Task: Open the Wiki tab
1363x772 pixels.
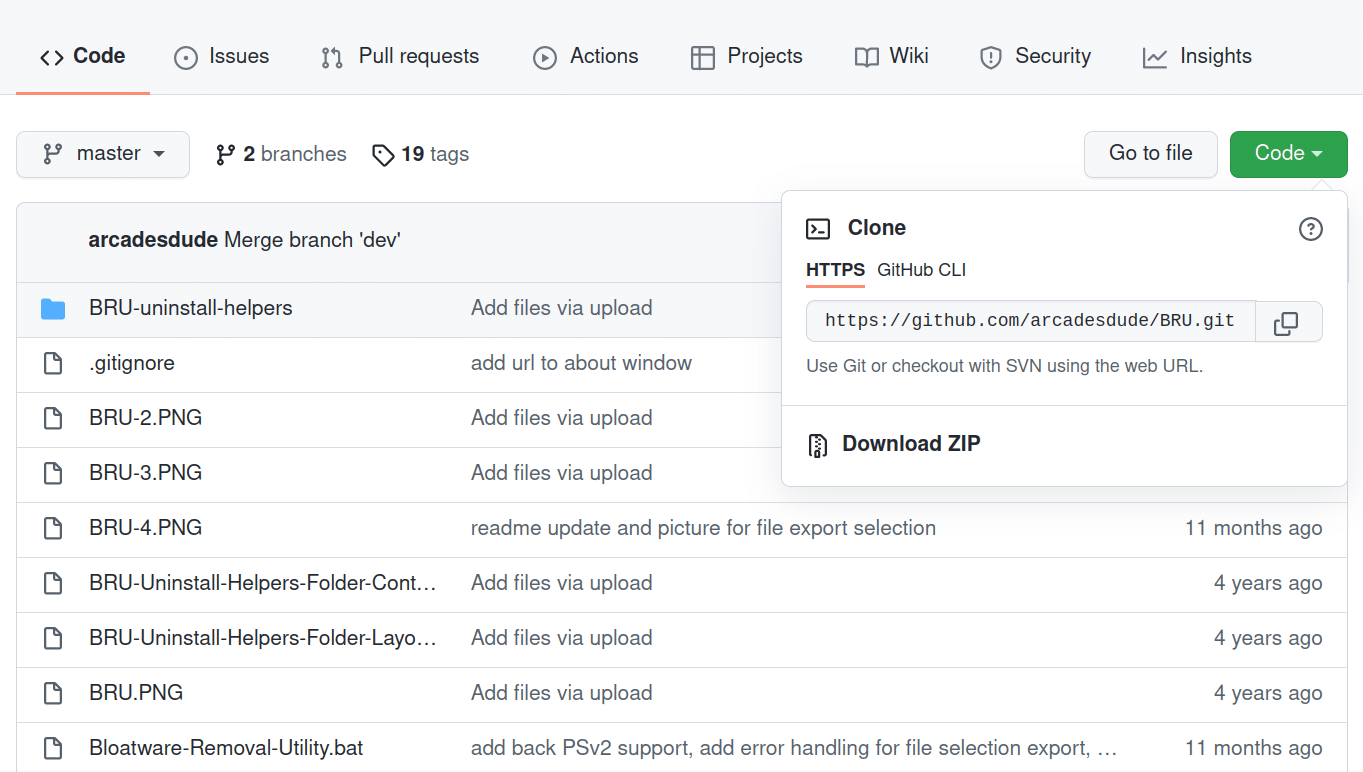Action: (892, 56)
